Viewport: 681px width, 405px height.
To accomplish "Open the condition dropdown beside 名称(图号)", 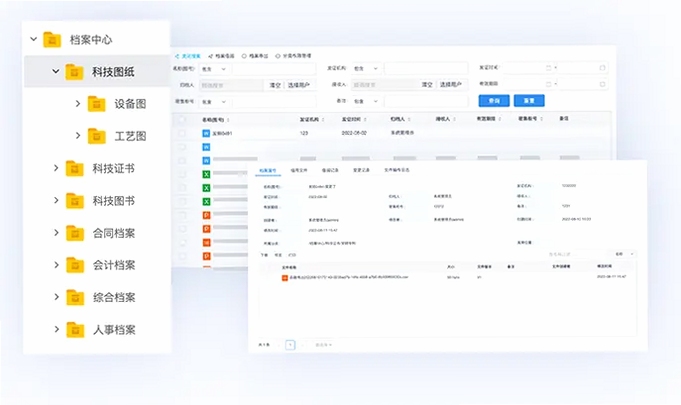I will (x=215, y=69).
